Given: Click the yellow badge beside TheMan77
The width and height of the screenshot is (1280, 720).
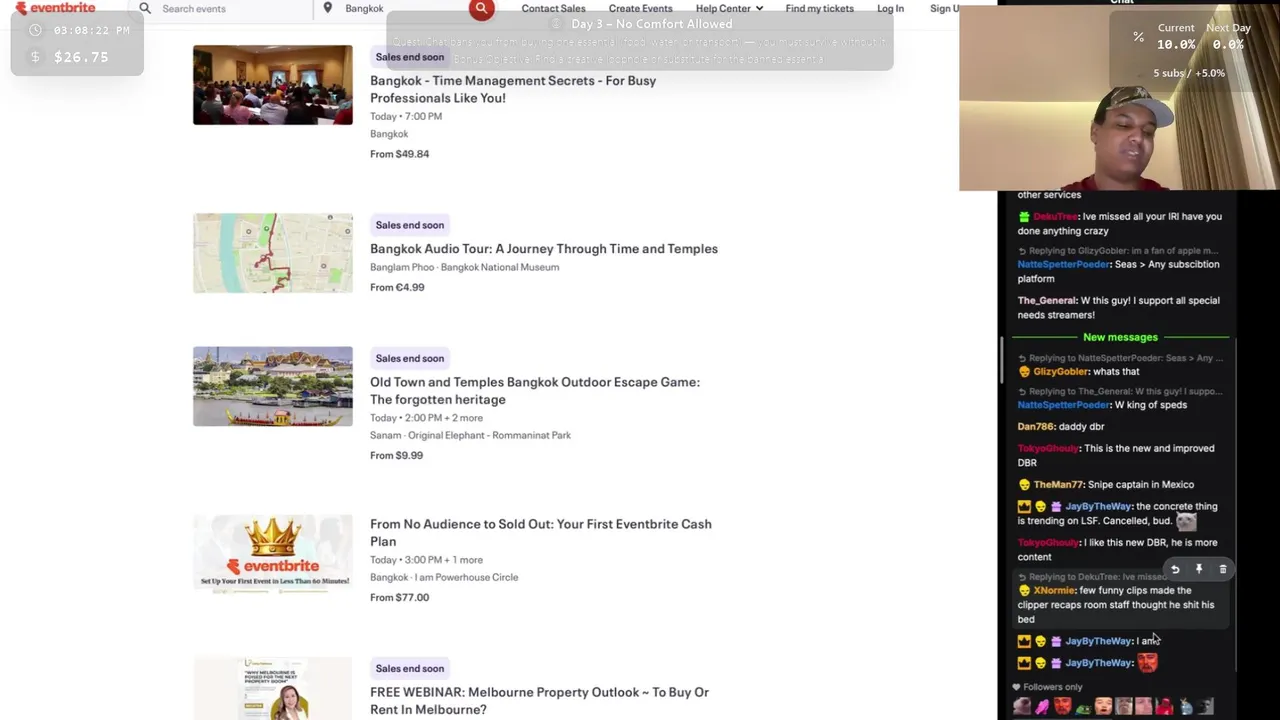Looking at the screenshot, I should pyautogui.click(x=1024, y=485).
